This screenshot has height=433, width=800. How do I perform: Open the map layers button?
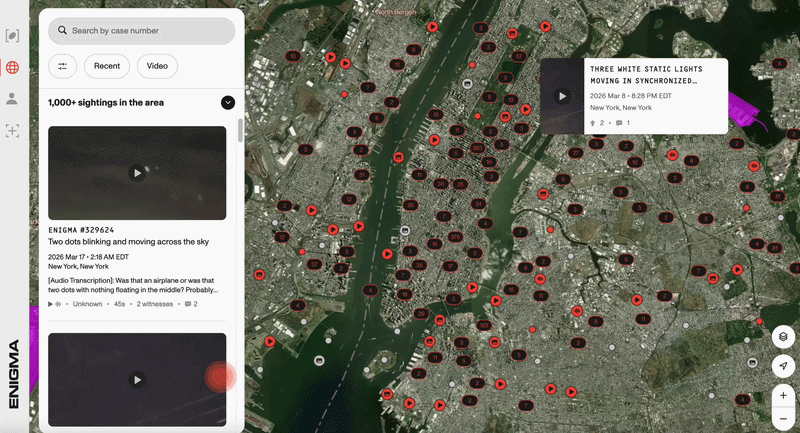pyautogui.click(x=783, y=337)
